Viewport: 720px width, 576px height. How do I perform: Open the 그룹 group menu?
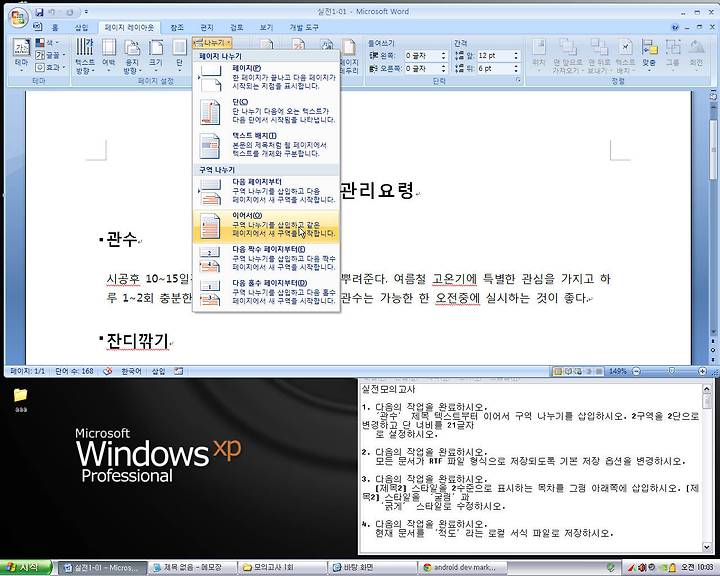[673, 55]
